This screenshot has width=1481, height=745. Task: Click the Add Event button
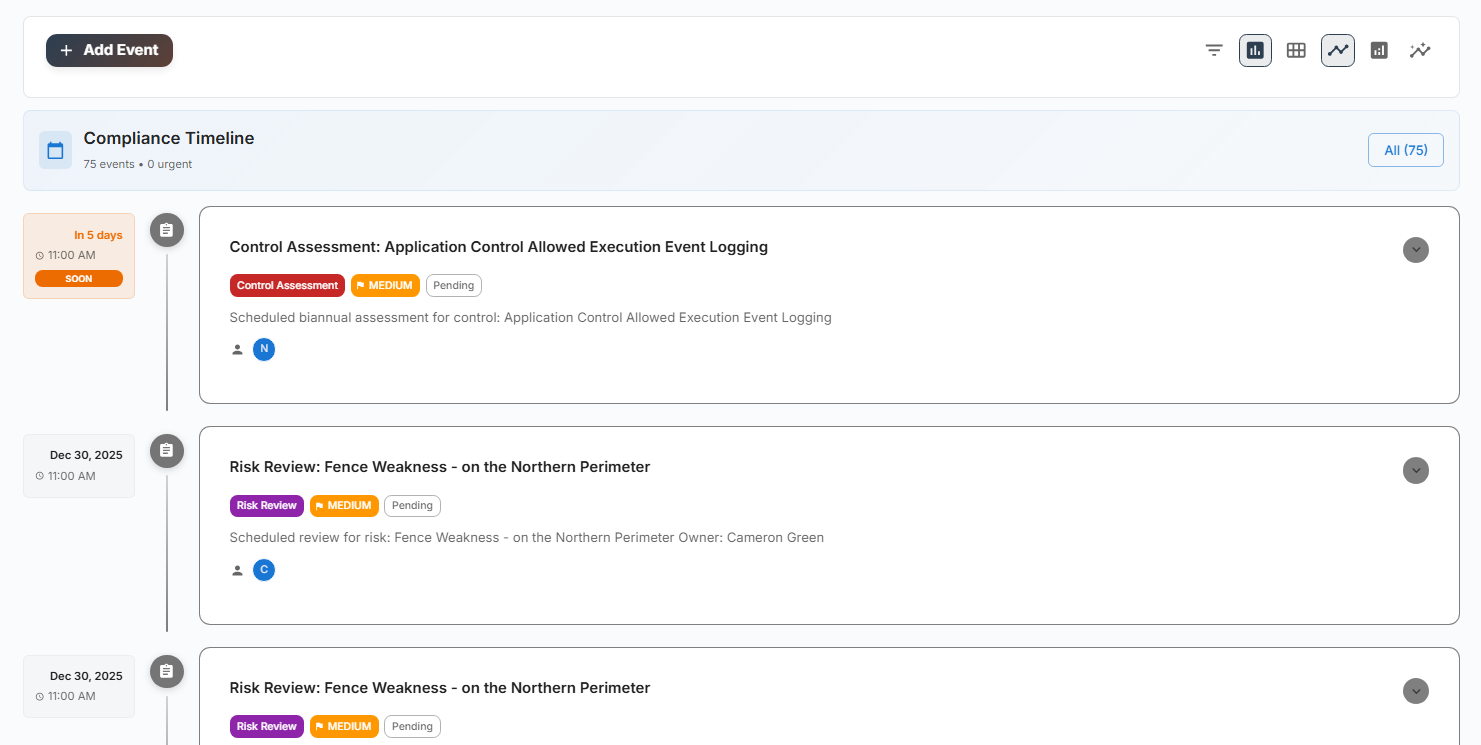coord(109,50)
